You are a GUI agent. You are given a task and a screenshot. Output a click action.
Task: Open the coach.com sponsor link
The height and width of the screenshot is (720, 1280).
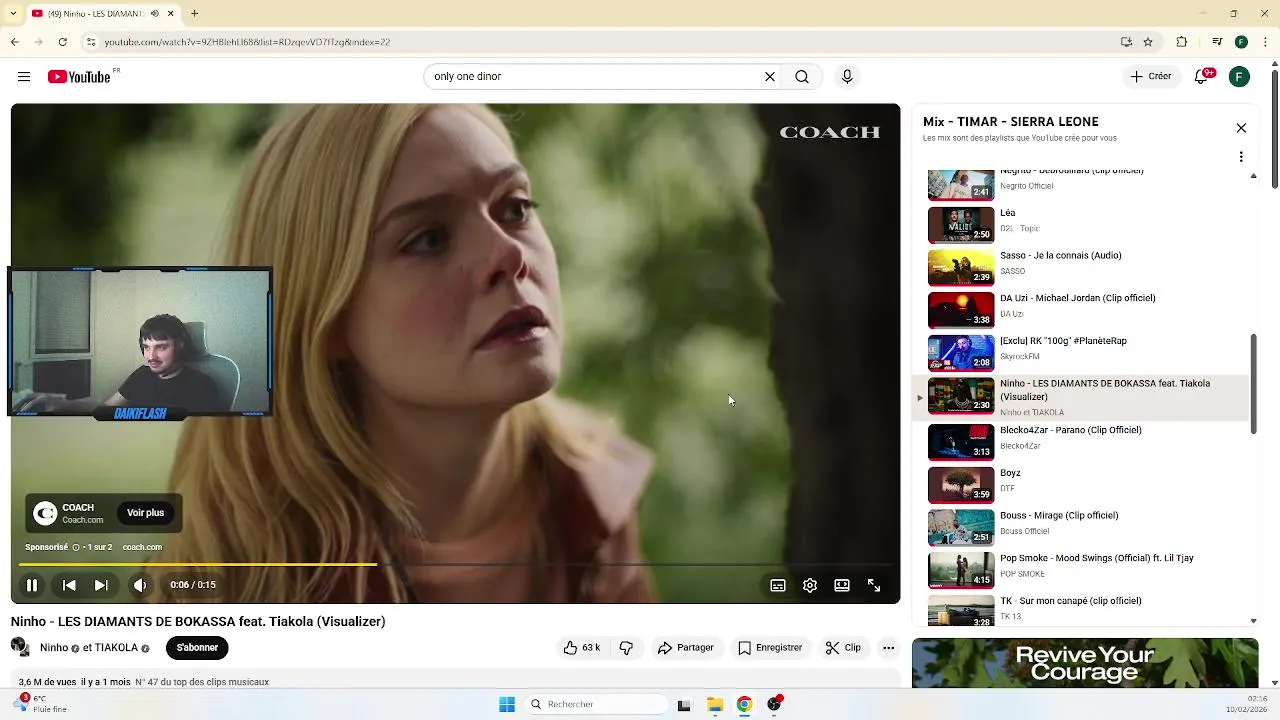click(x=142, y=547)
